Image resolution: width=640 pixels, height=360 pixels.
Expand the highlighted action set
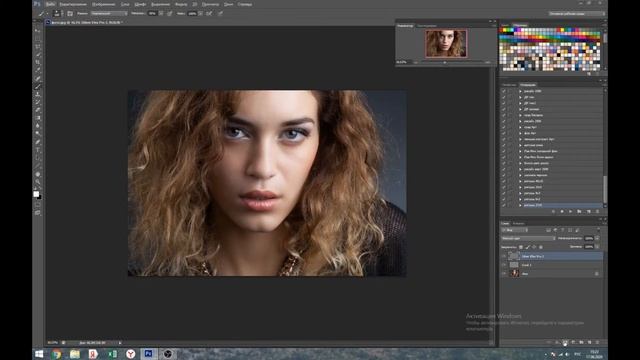(520, 205)
